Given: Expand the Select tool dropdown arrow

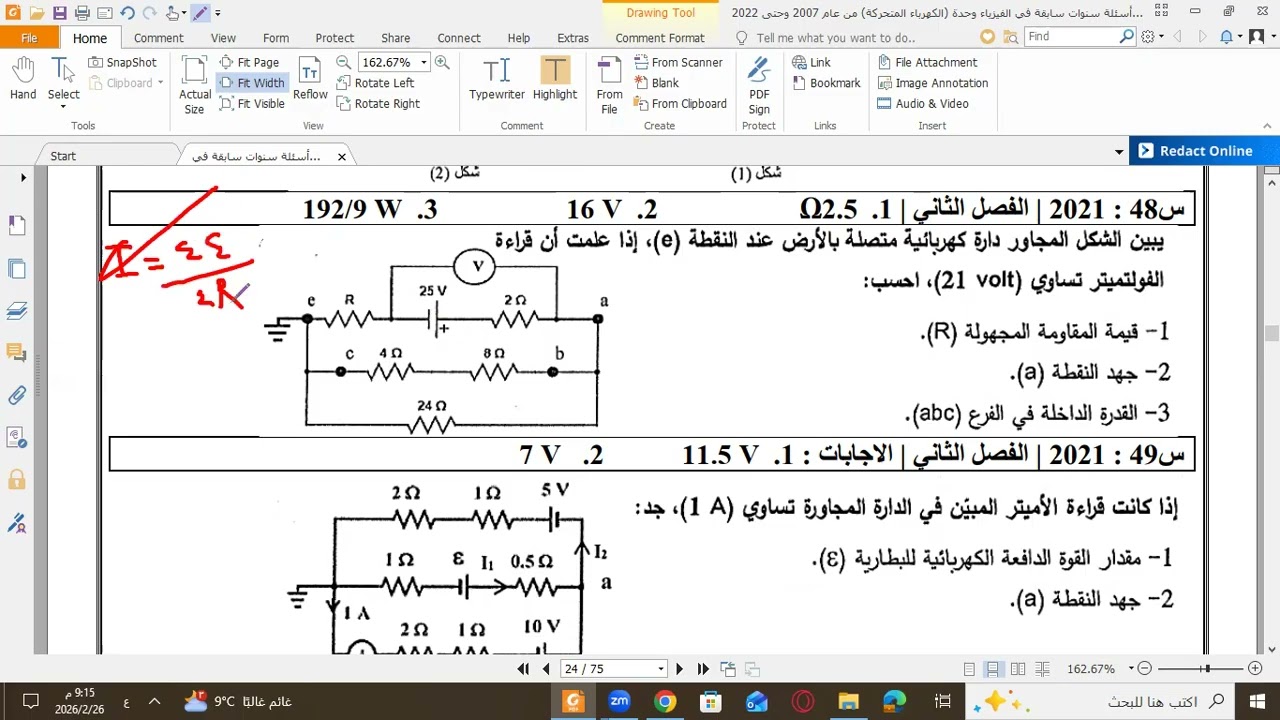Looking at the screenshot, I should pyautogui.click(x=63, y=107).
